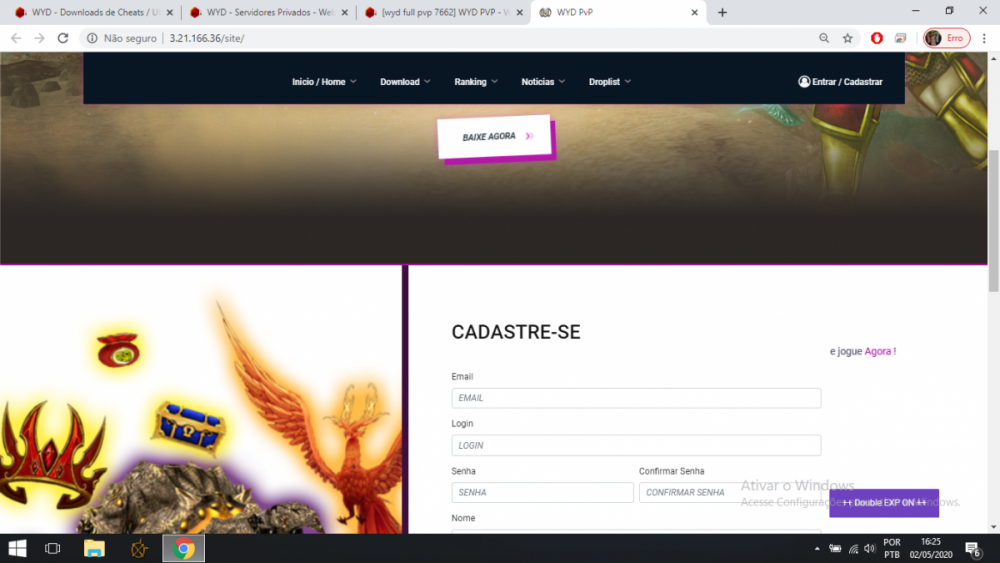
Task: Open the Ranking menu
Action: click(x=476, y=82)
